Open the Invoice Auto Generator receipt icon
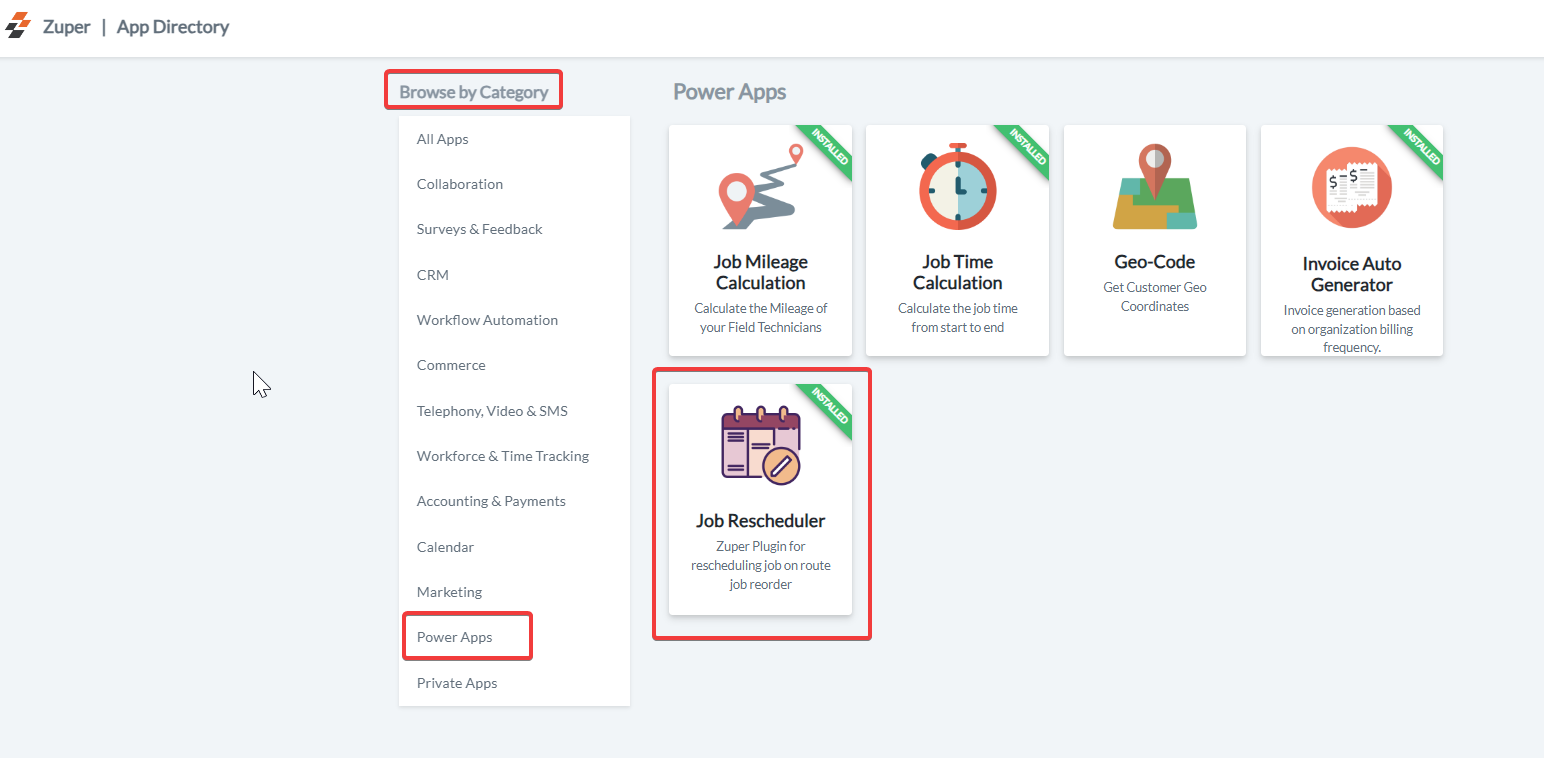This screenshot has height=758, width=1544. coord(1352,188)
